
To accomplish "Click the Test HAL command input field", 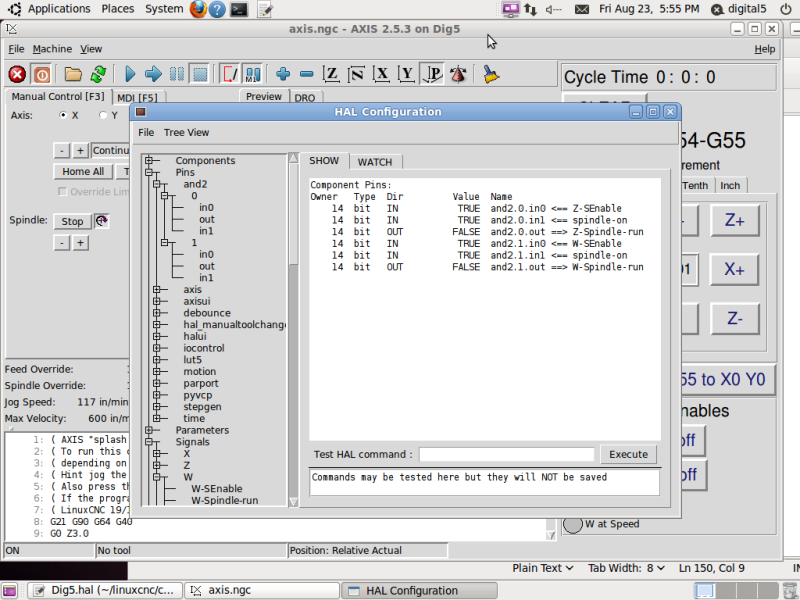I will (x=507, y=455).
